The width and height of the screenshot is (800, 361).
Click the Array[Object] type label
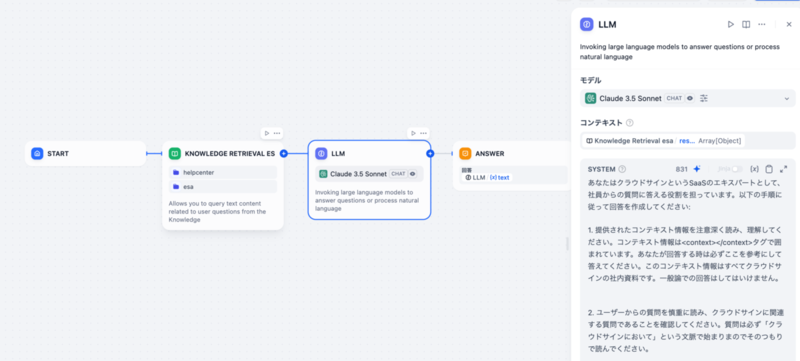click(720, 141)
